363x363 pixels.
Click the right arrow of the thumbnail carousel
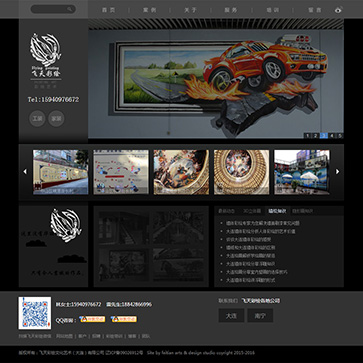coord(337,171)
